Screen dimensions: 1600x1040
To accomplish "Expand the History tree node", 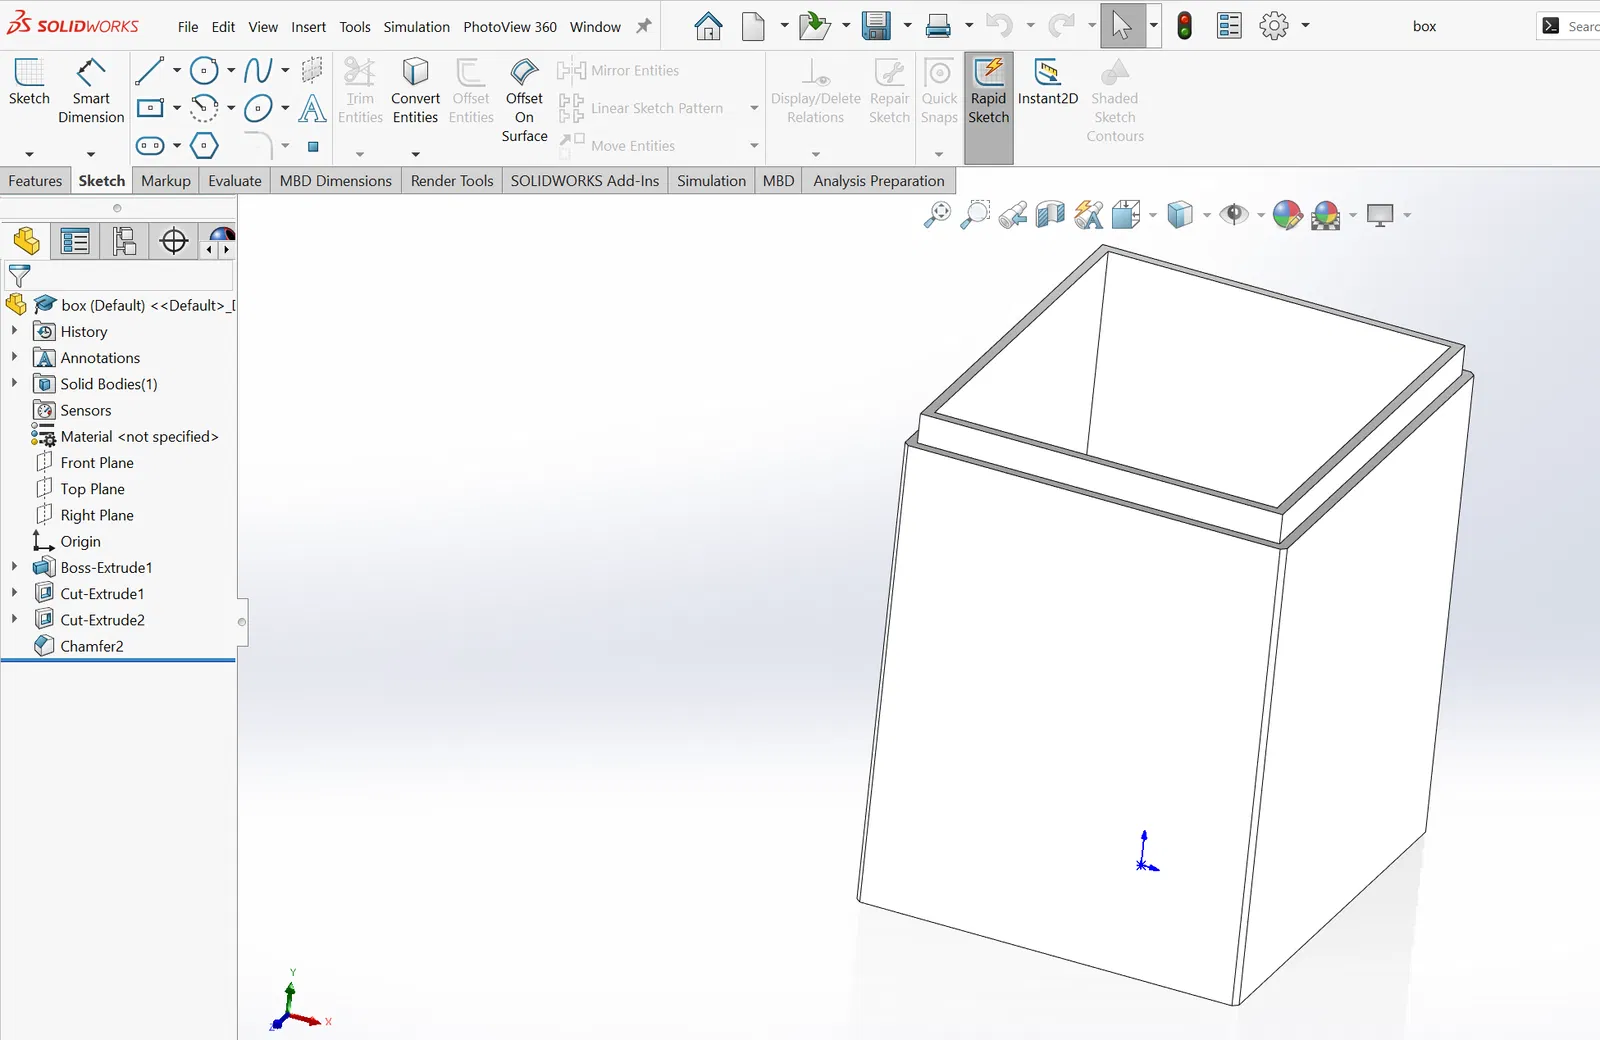I will (14, 331).
